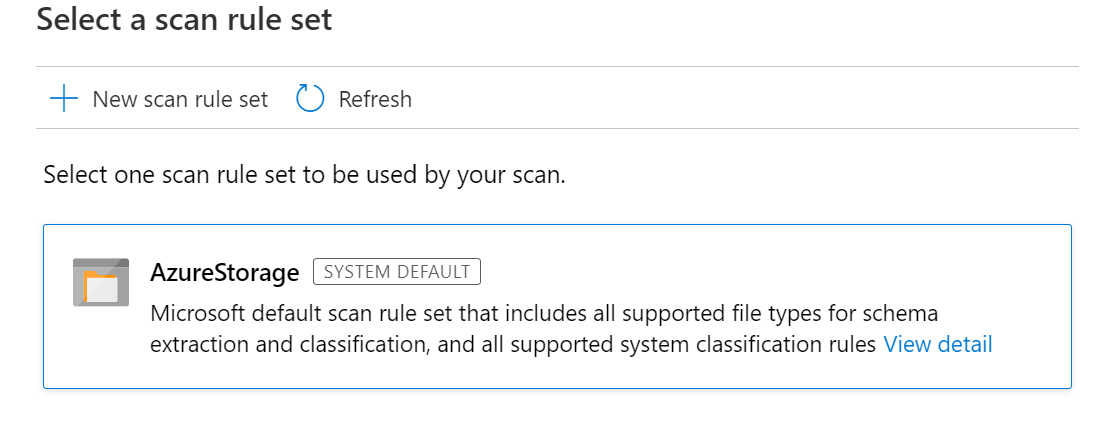Click the 'Select one scan rule set' instruction text
The width and height of the screenshot is (1114, 445).
coord(304,177)
